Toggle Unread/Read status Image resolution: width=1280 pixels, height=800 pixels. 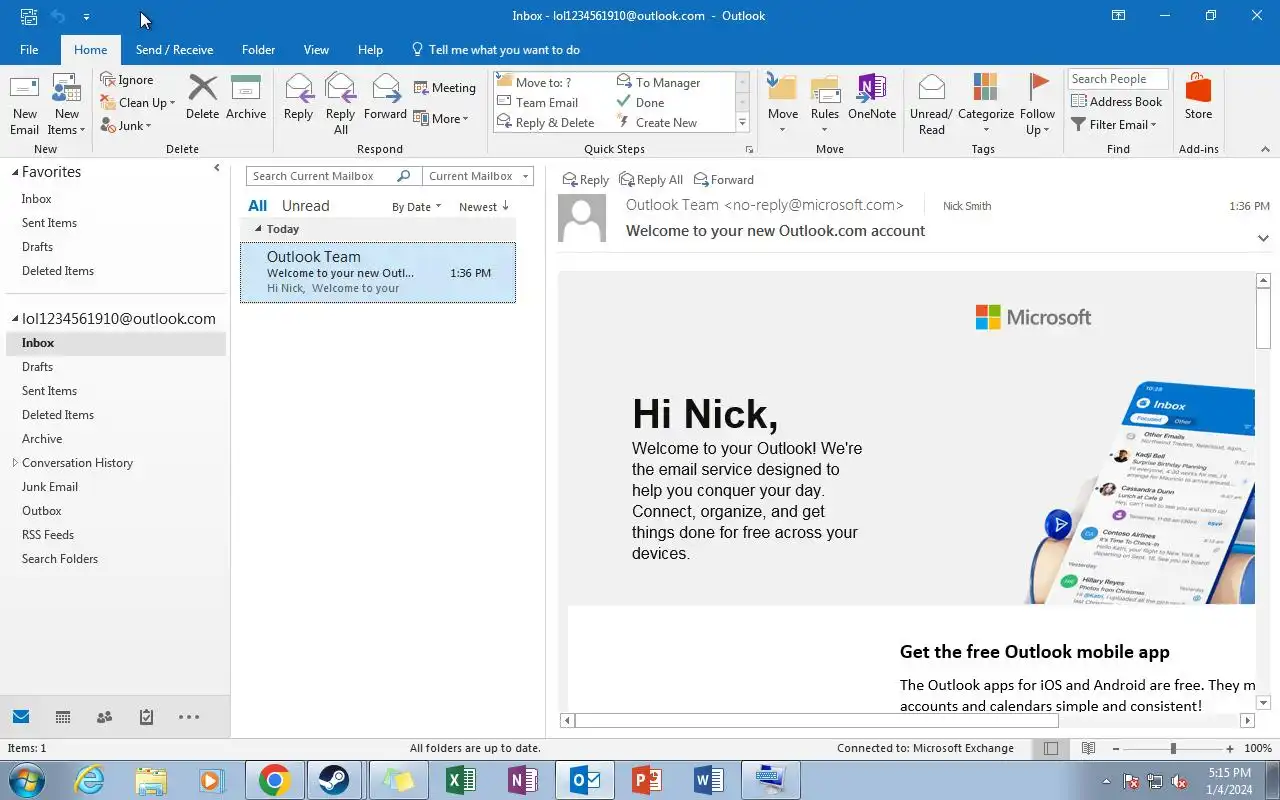(x=931, y=105)
